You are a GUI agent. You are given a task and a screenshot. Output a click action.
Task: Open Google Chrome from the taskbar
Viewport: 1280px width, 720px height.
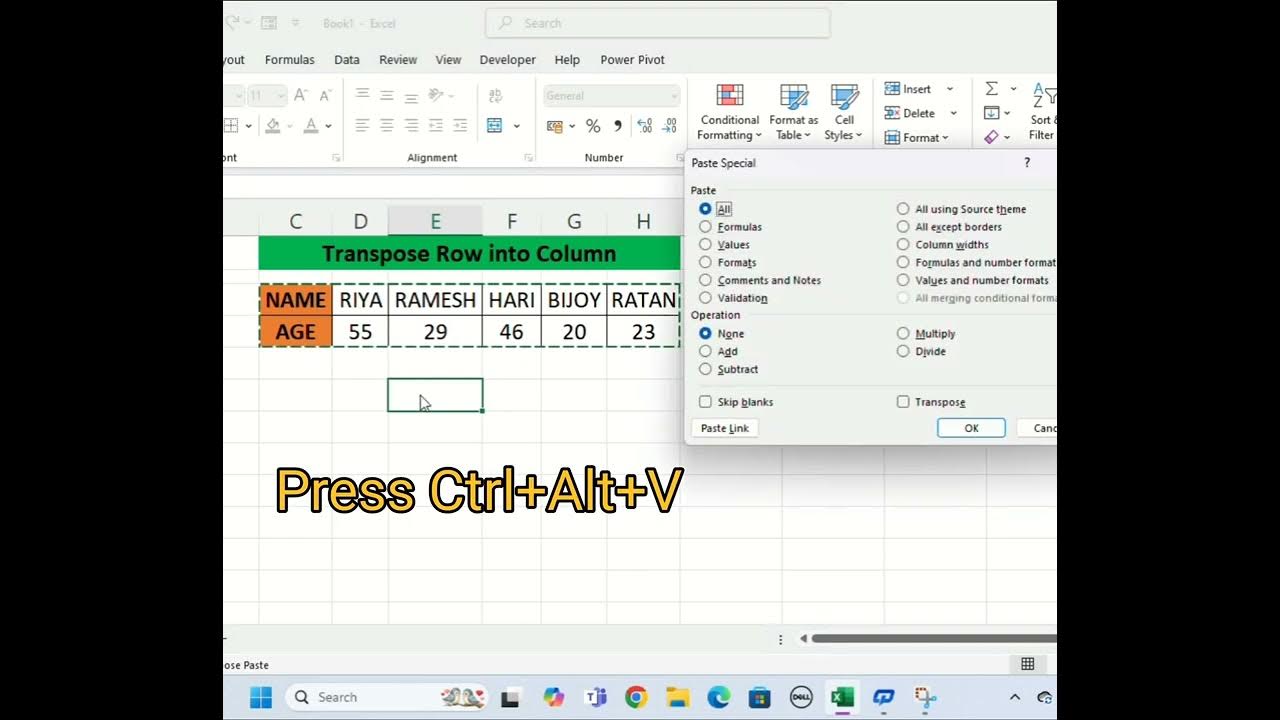click(636, 697)
